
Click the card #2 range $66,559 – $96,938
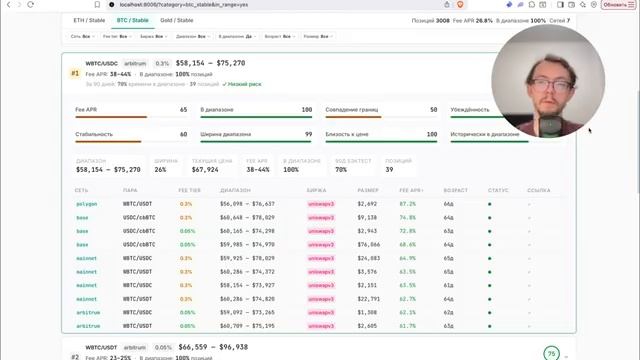pyautogui.click(x=213, y=347)
